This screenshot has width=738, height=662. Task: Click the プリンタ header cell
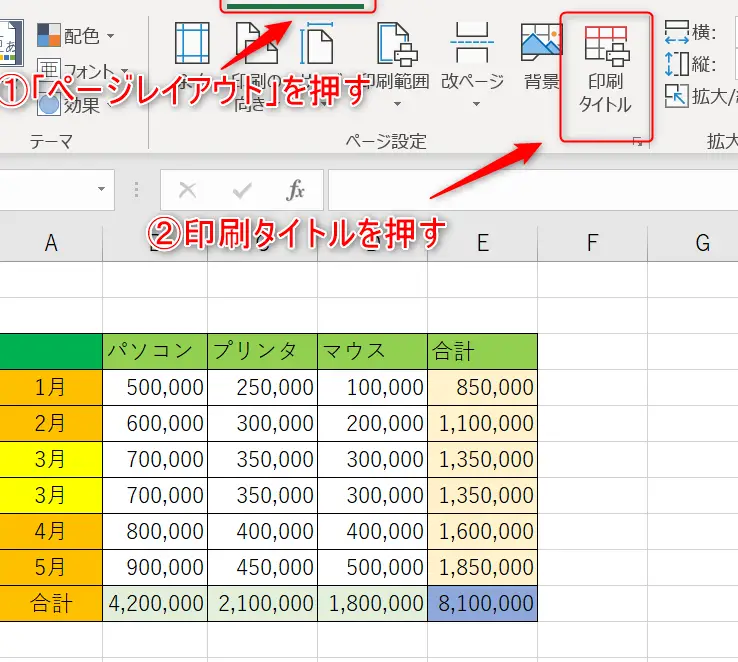262,351
